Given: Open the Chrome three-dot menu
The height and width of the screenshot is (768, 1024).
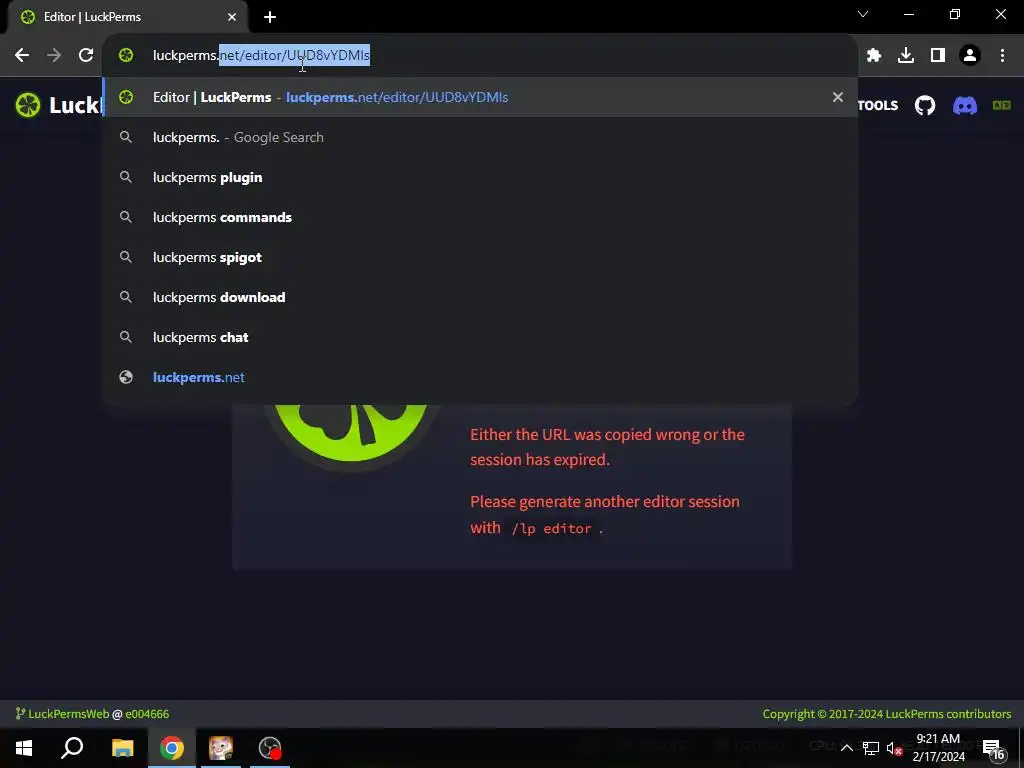Looking at the screenshot, I should point(1002,56).
